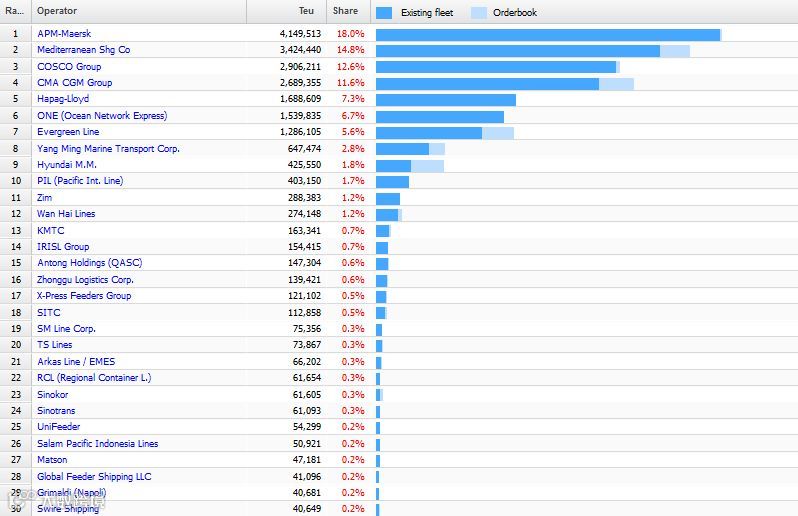Viewport: 798px width, 516px height.
Task: Select Teu value 1,539,835
Action: pos(300,116)
